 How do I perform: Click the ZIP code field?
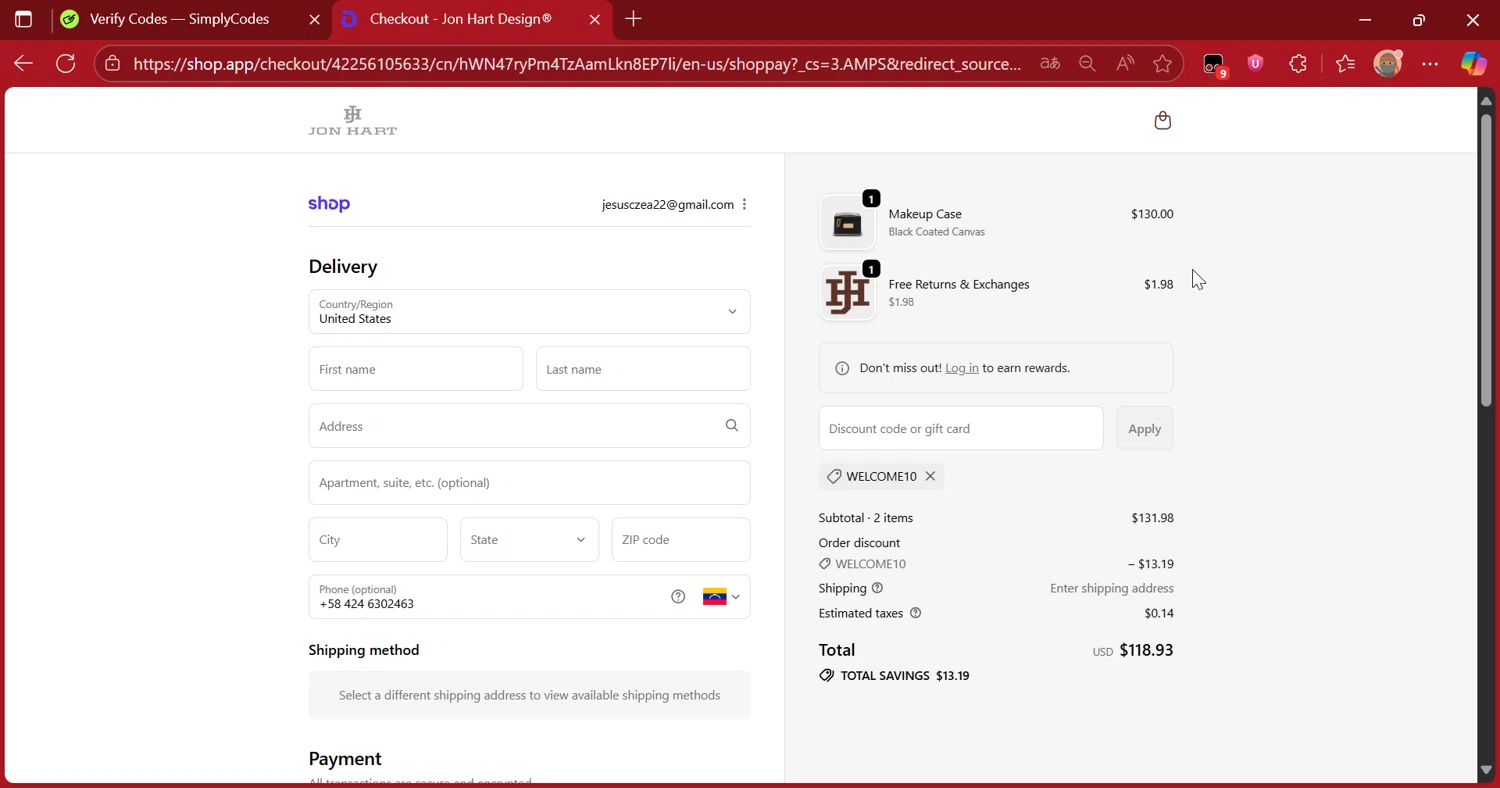point(681,540)
